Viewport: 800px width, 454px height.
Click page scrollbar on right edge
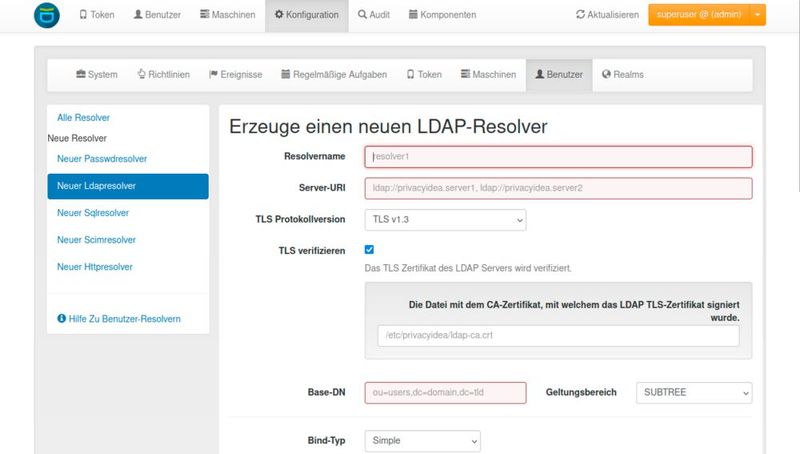click(797, 97)
